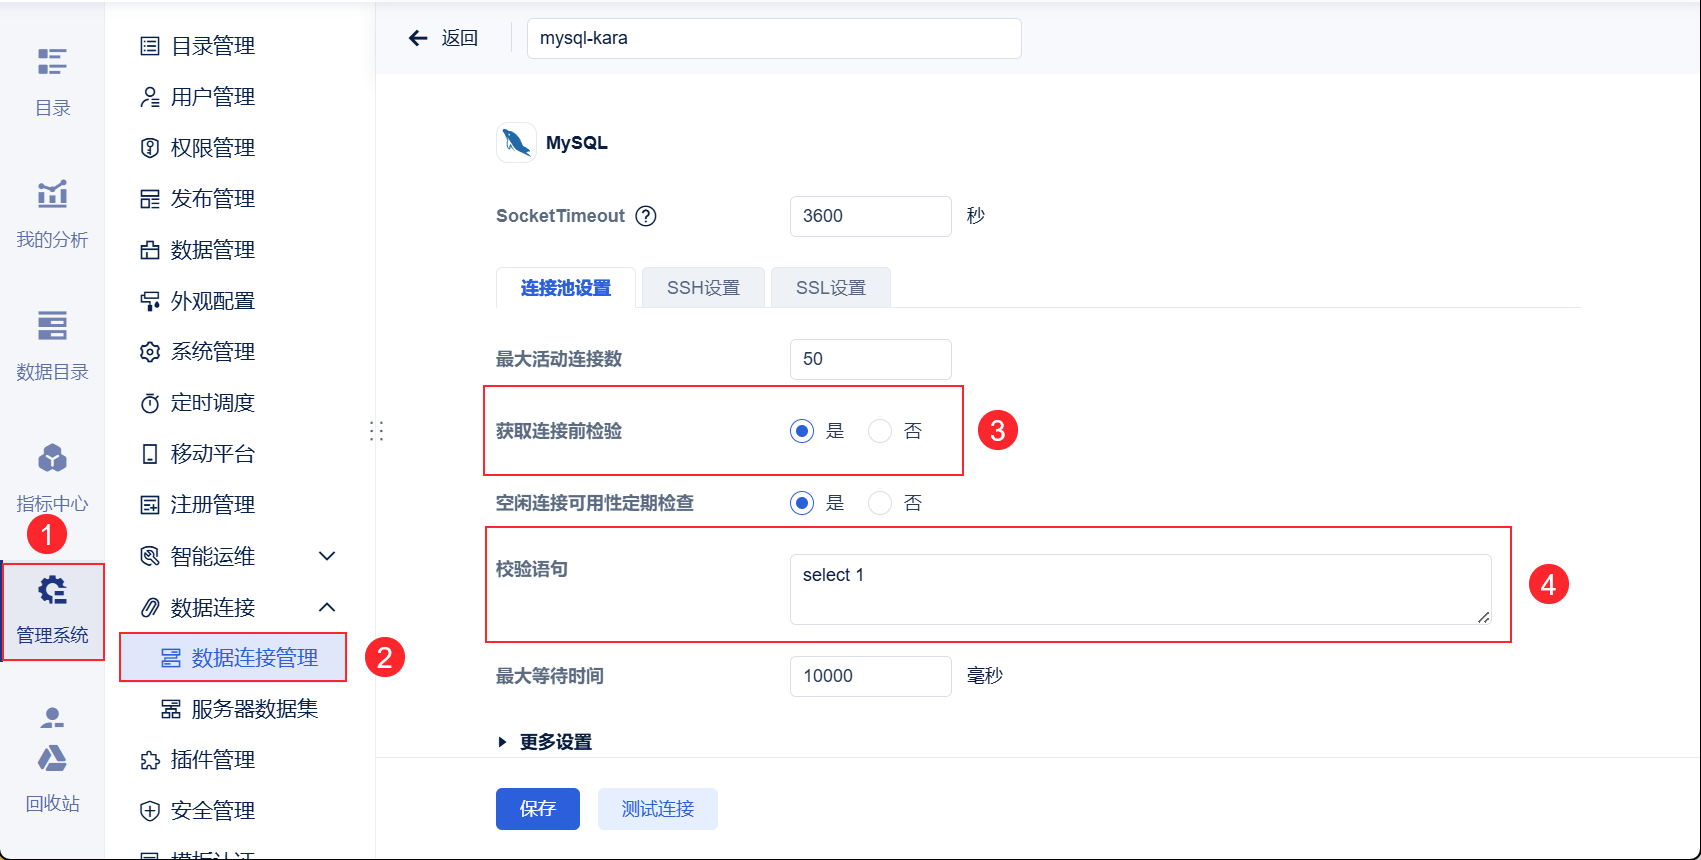1701x860 pixels.
Task: Click the SocketTimeout help question mark
Action: pos(646,216)
